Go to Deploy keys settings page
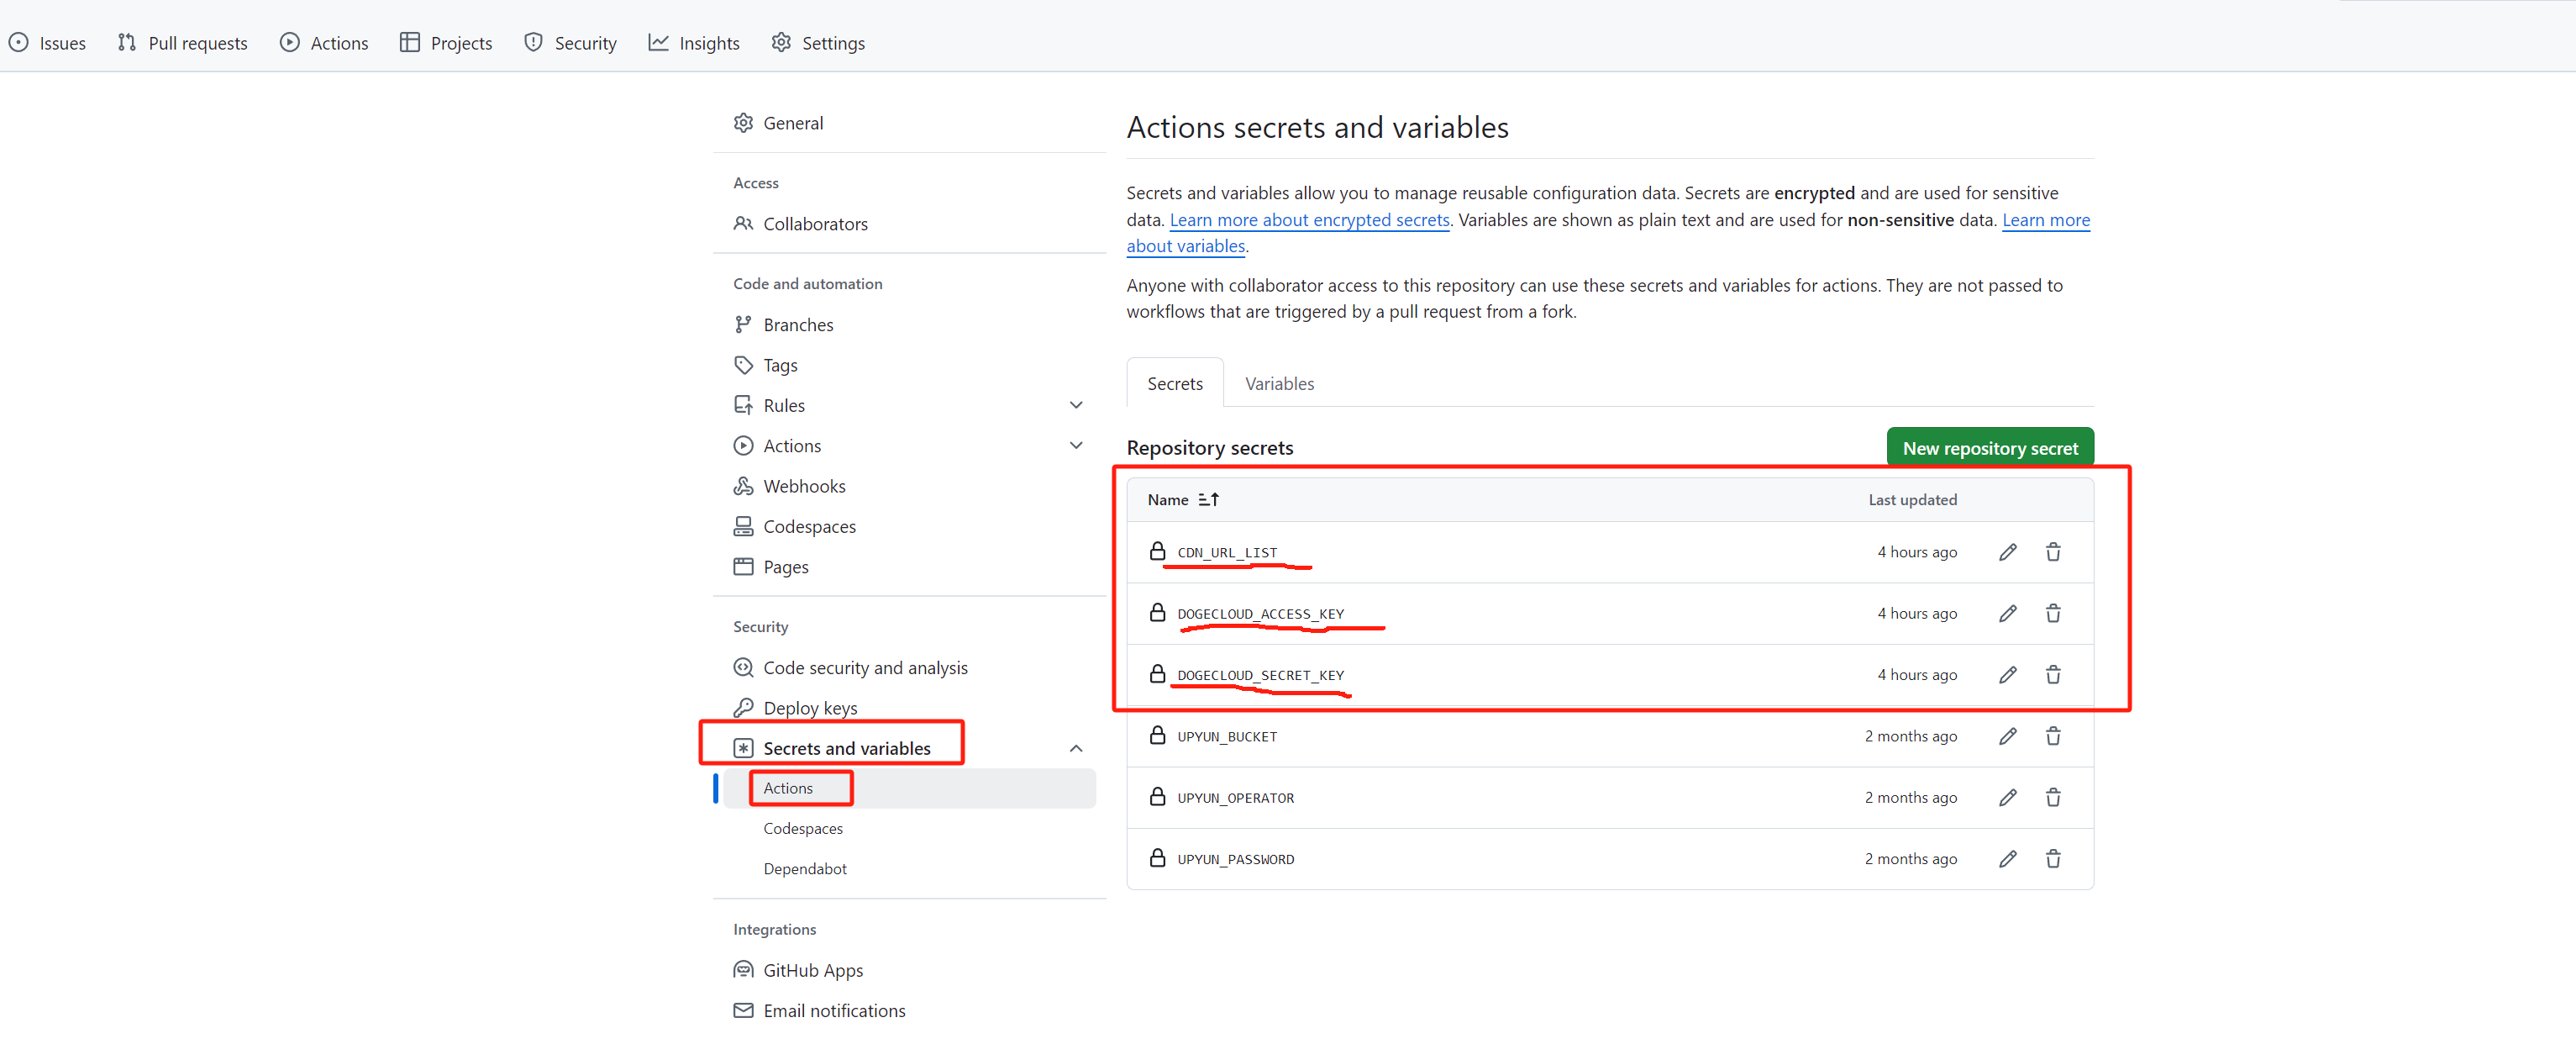This screenshot has height=1044, width=2576. pos(809,707)
